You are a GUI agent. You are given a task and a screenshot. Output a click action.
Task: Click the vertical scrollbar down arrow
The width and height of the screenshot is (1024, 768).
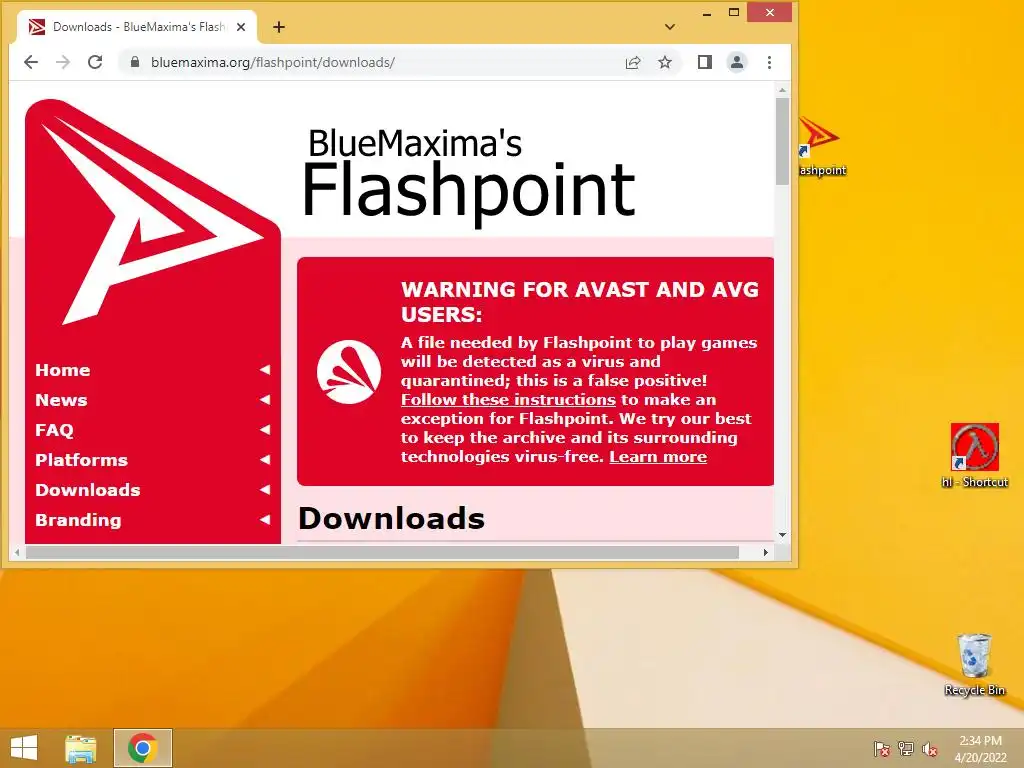tap(782, 535)
